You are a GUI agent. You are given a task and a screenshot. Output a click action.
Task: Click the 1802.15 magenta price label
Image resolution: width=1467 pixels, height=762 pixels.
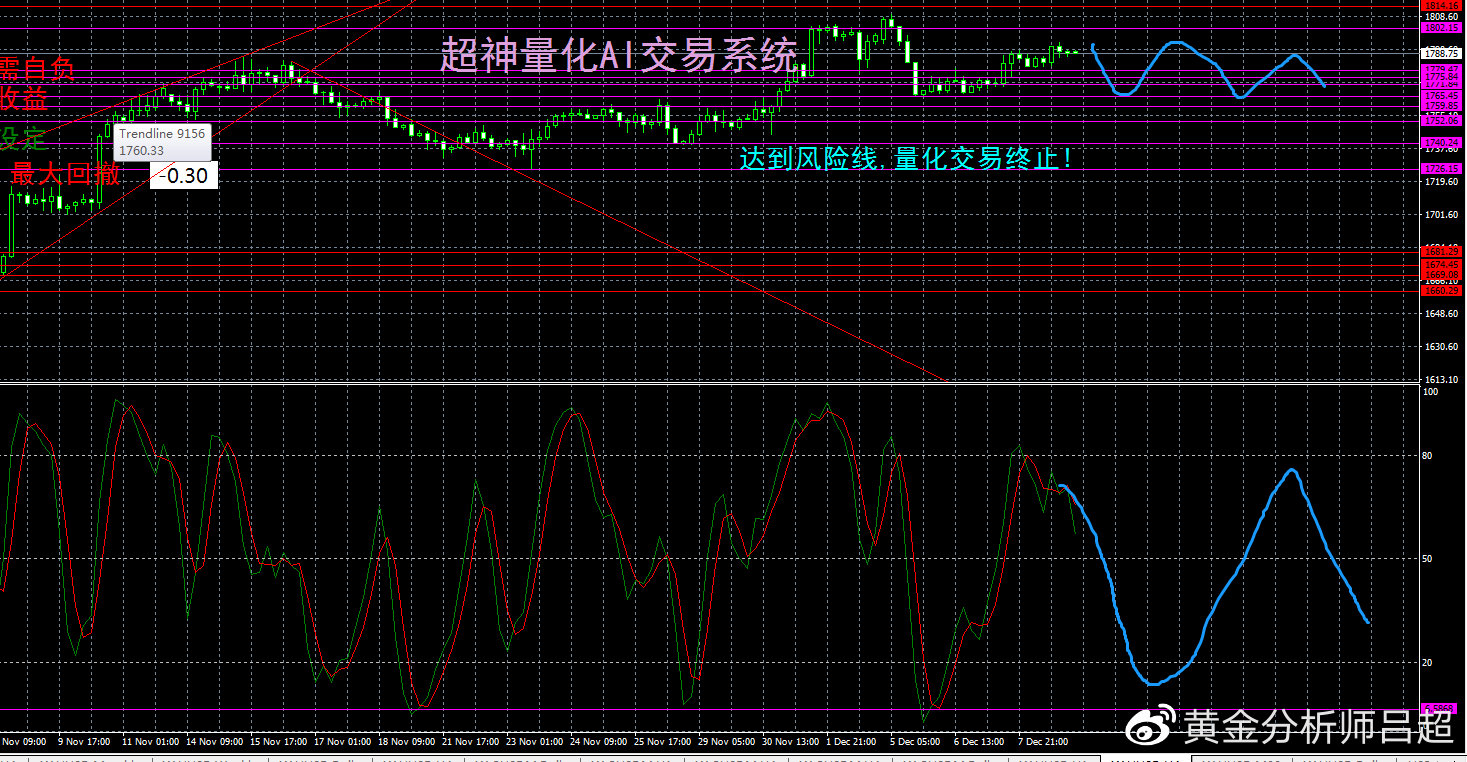pos(1441,28)
